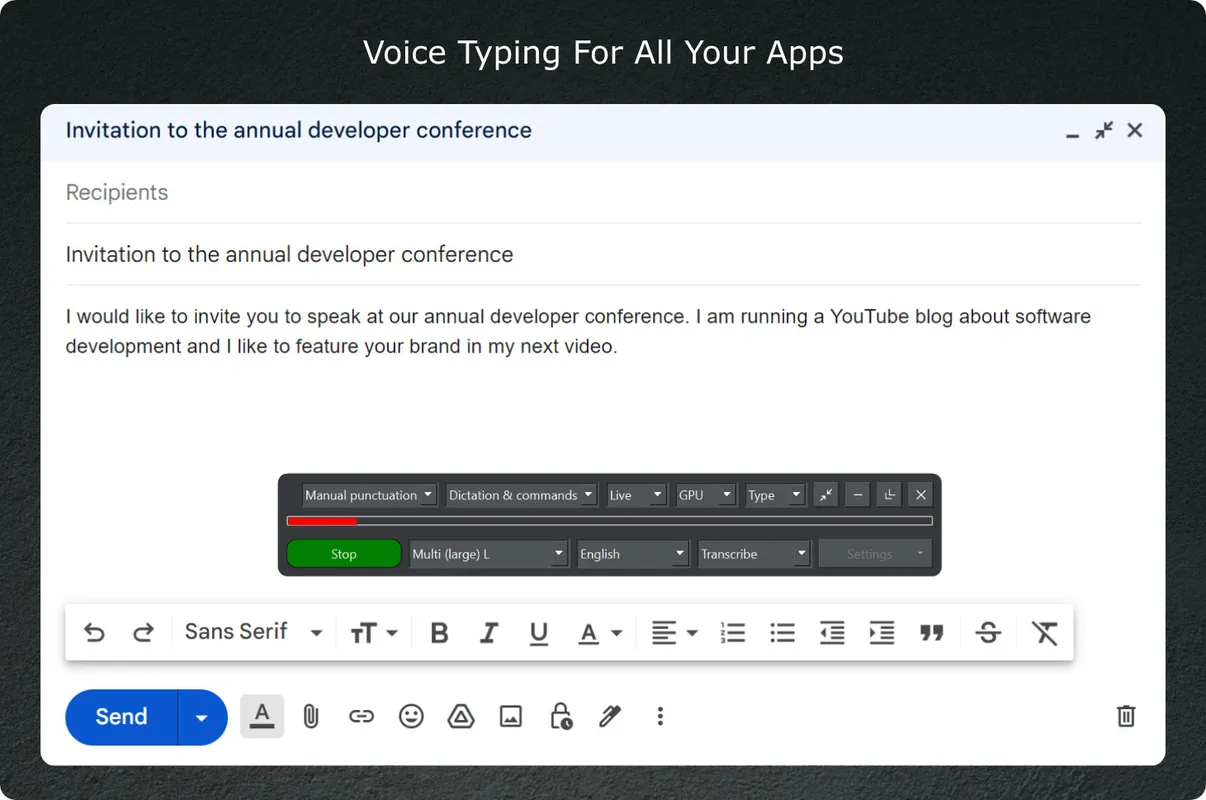Open the Manual punctuation dropdown
1206x800 pixels.
pyautogui.click(x=369, y=495)
